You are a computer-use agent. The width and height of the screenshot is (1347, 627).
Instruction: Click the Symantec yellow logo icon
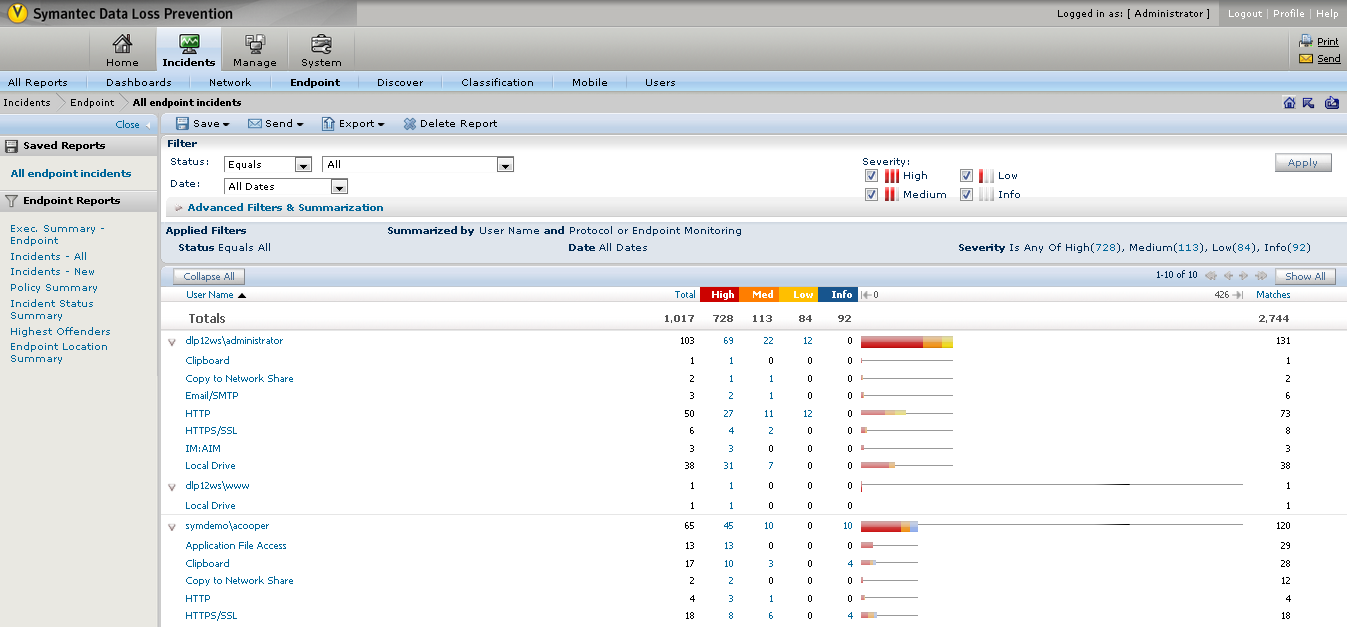pos(17,14)
